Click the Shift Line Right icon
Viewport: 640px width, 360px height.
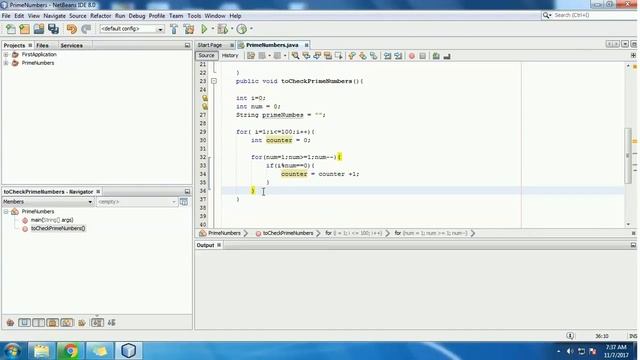(x=398, y=56)
